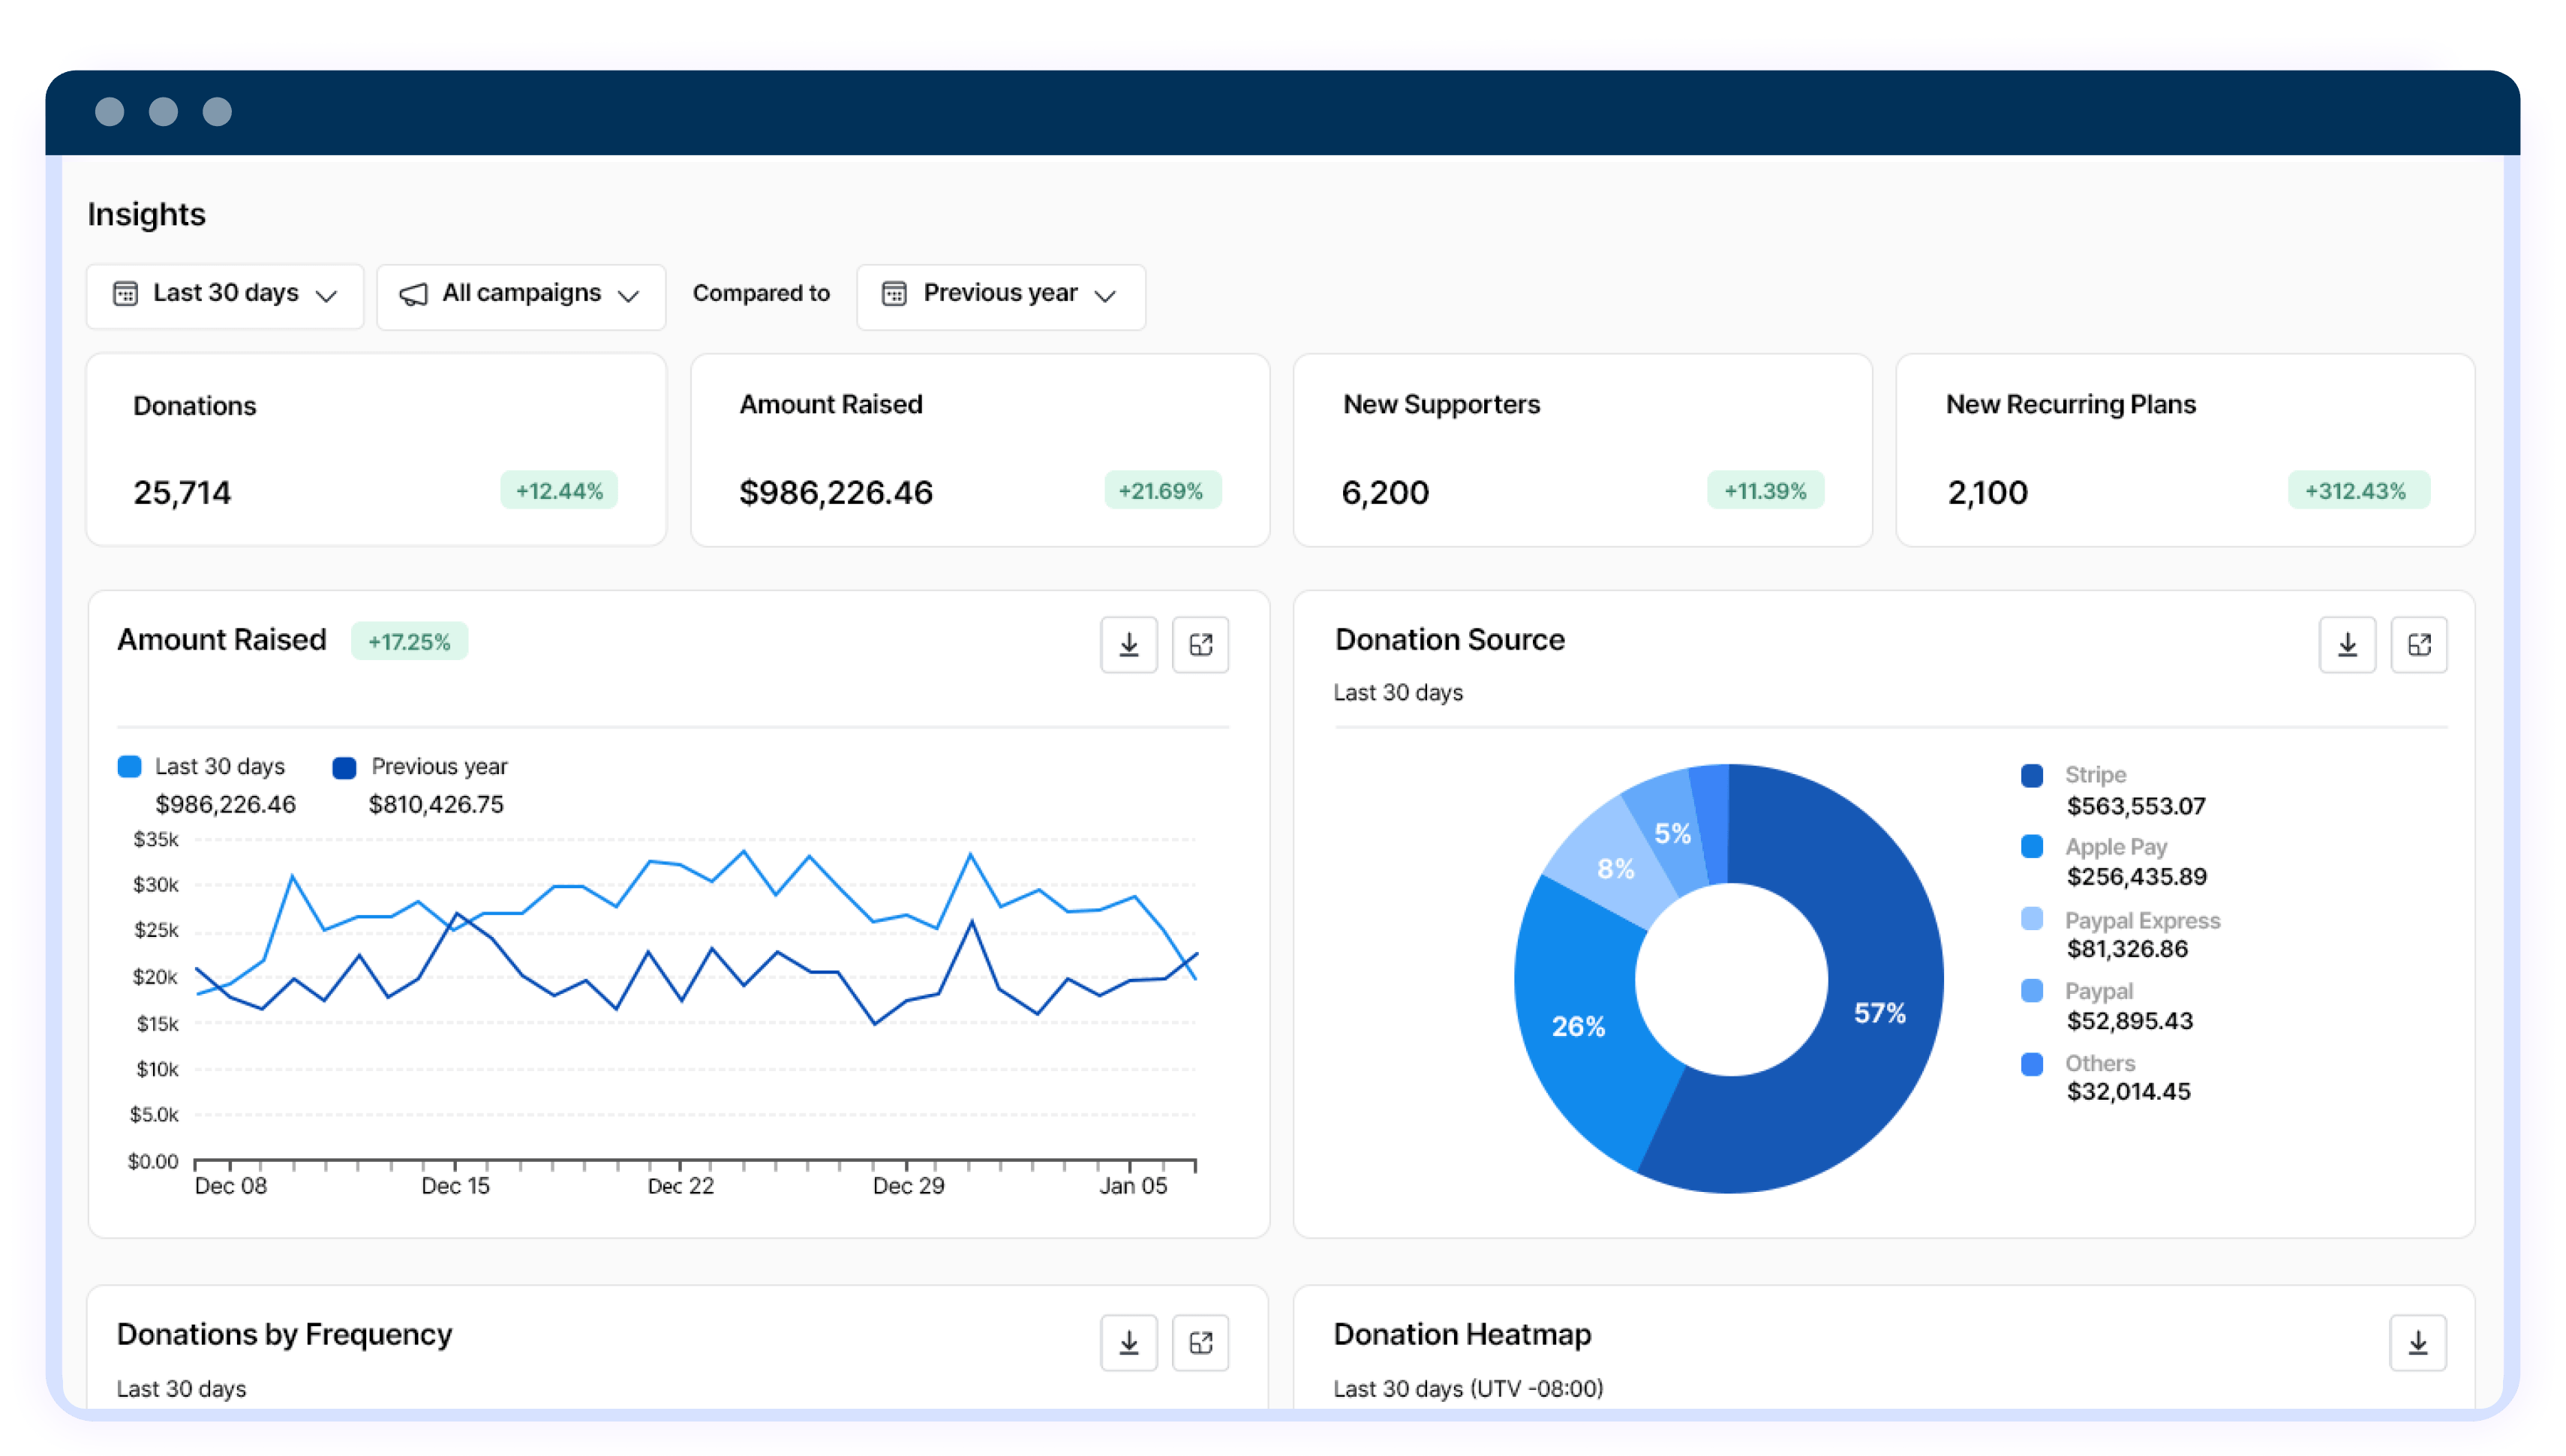Screen dimensions: 2566x1456
Task: Click the +21.69% Amount Raised badge
Action: click(1162, 491)
